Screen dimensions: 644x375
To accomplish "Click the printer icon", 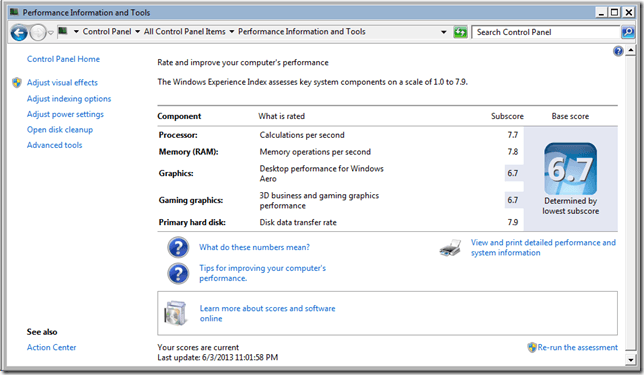I will tap(450, 248).
